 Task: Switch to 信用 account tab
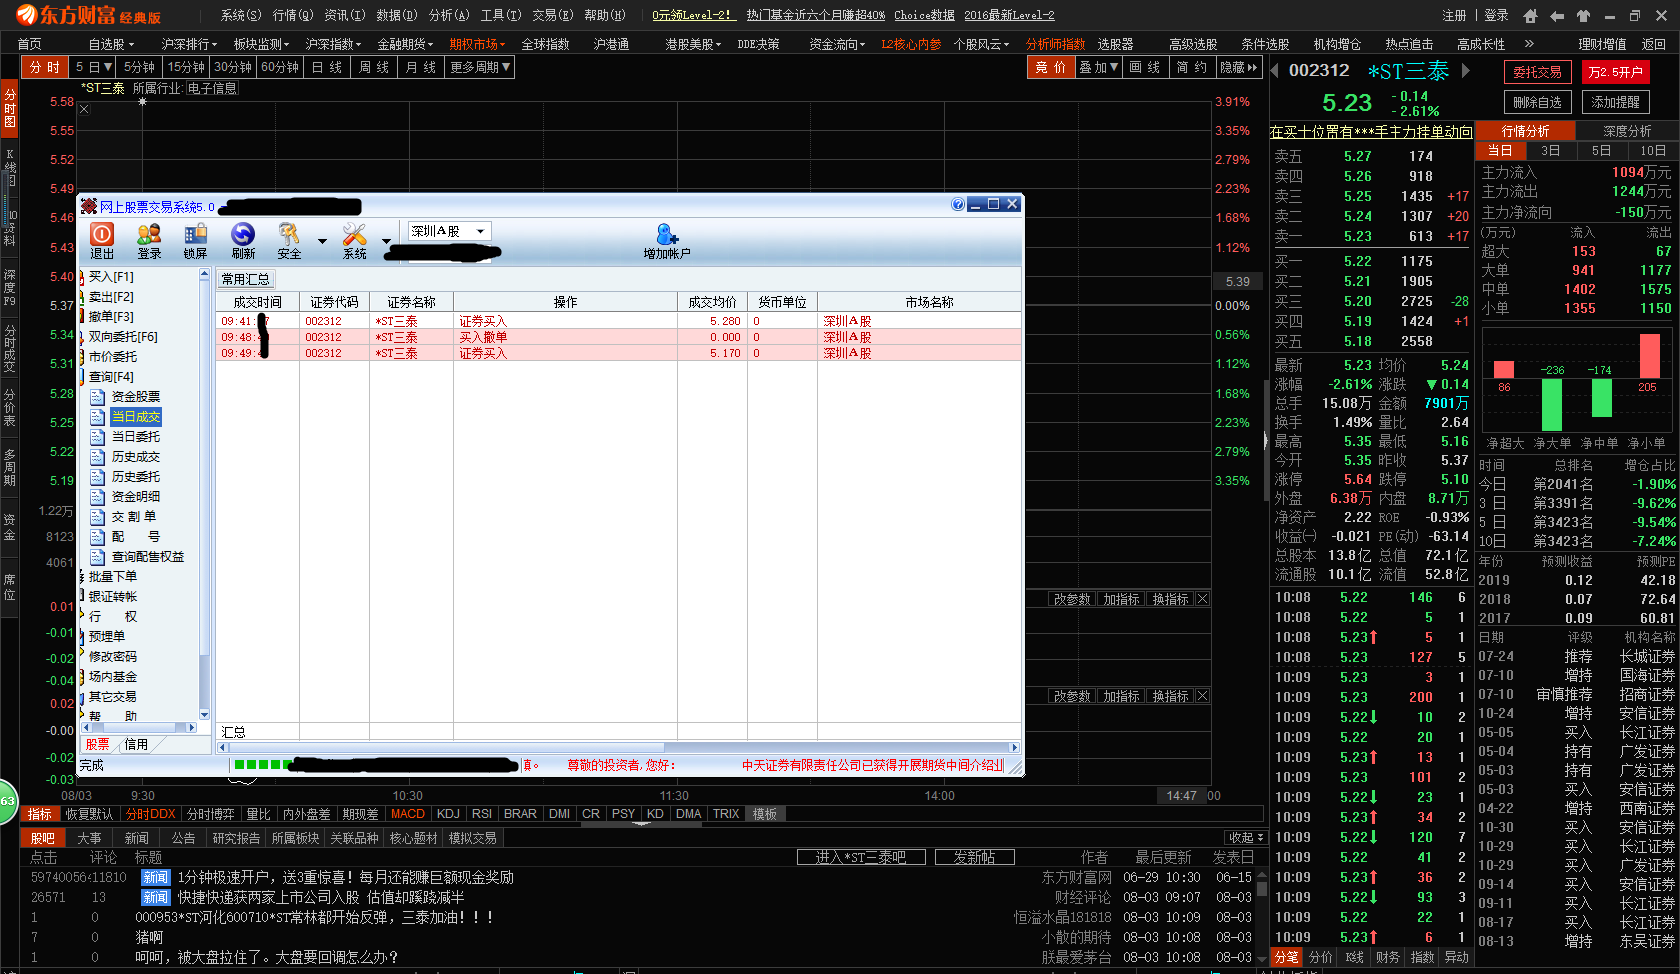[136, 744]
